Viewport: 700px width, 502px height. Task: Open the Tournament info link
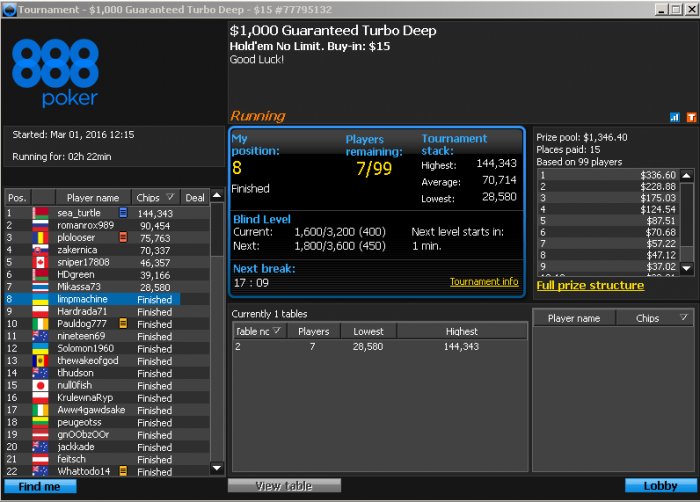click(484, 282)
